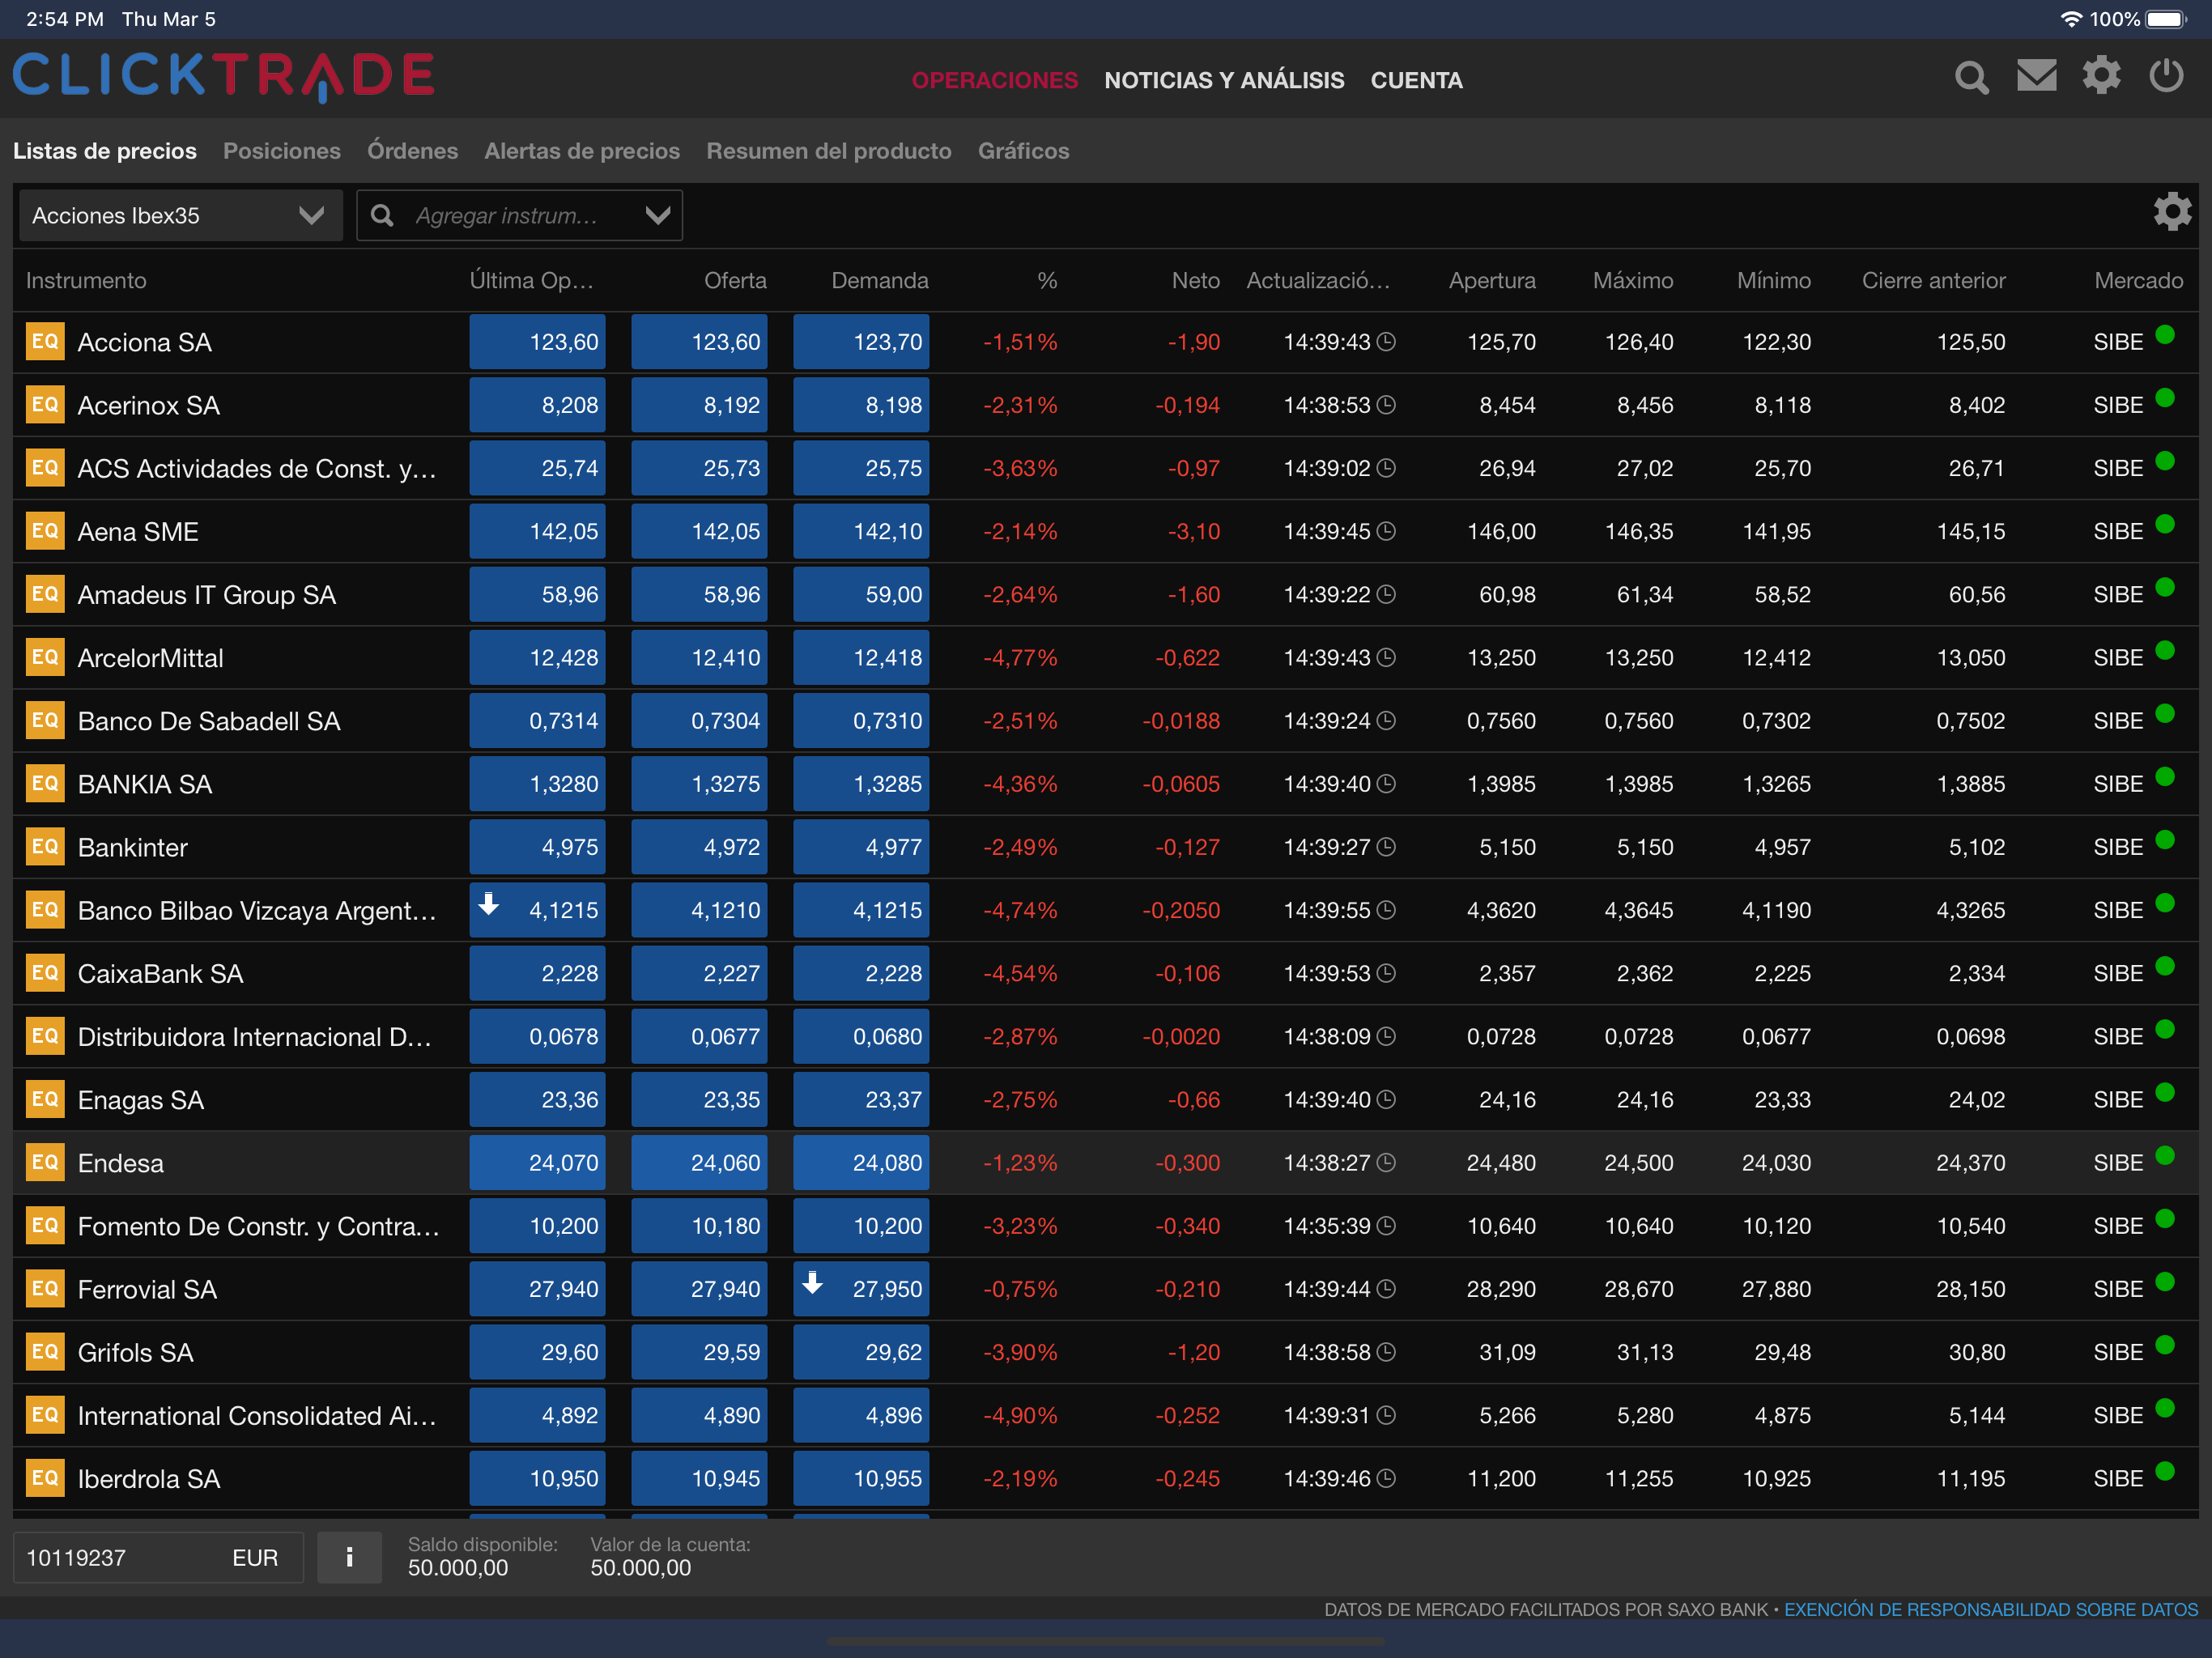Click the EQ icon for CaixaBank SA
Viewport: 2212px width, 1658px height.
coord(45,973)
